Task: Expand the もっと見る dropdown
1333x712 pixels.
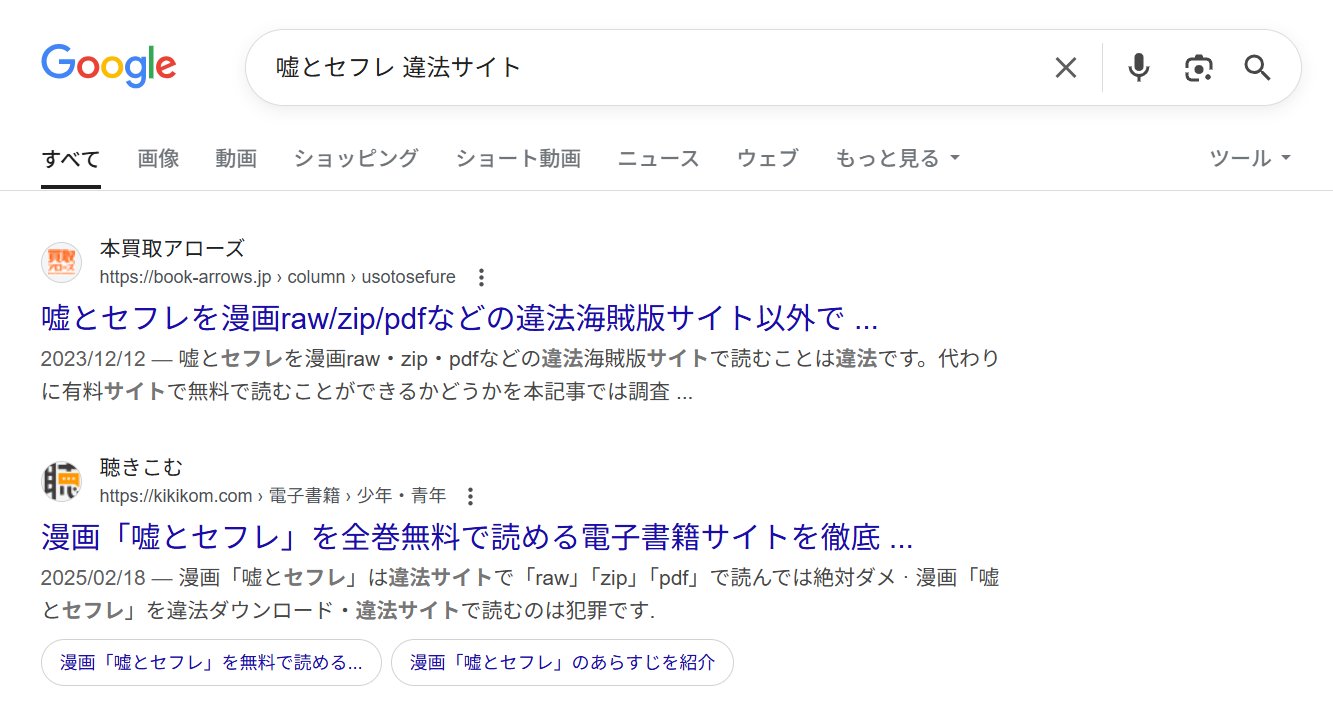Action: 889,158
